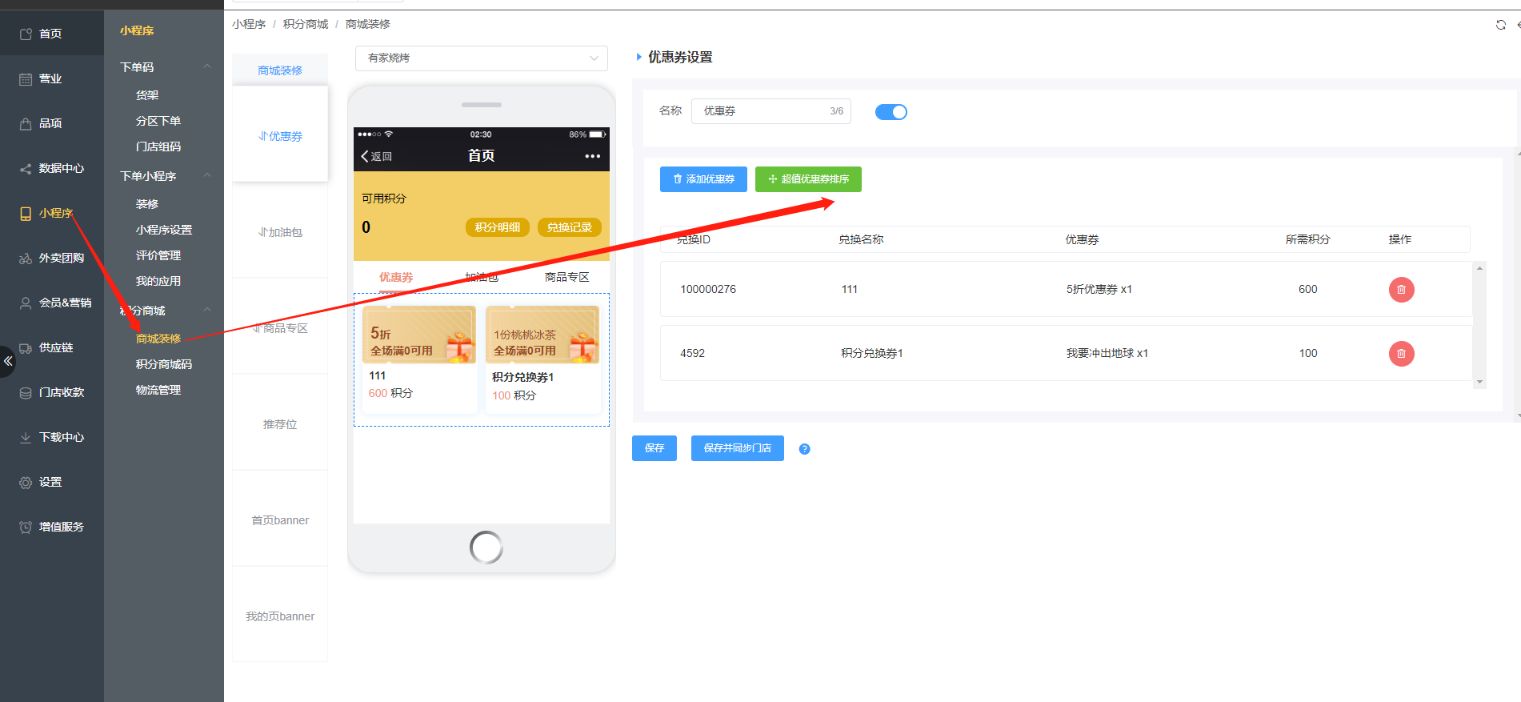This screenshot has width=1521, height=702.
Task: Collapse the sidebar with the double-chevron handle
Action: 8,361
